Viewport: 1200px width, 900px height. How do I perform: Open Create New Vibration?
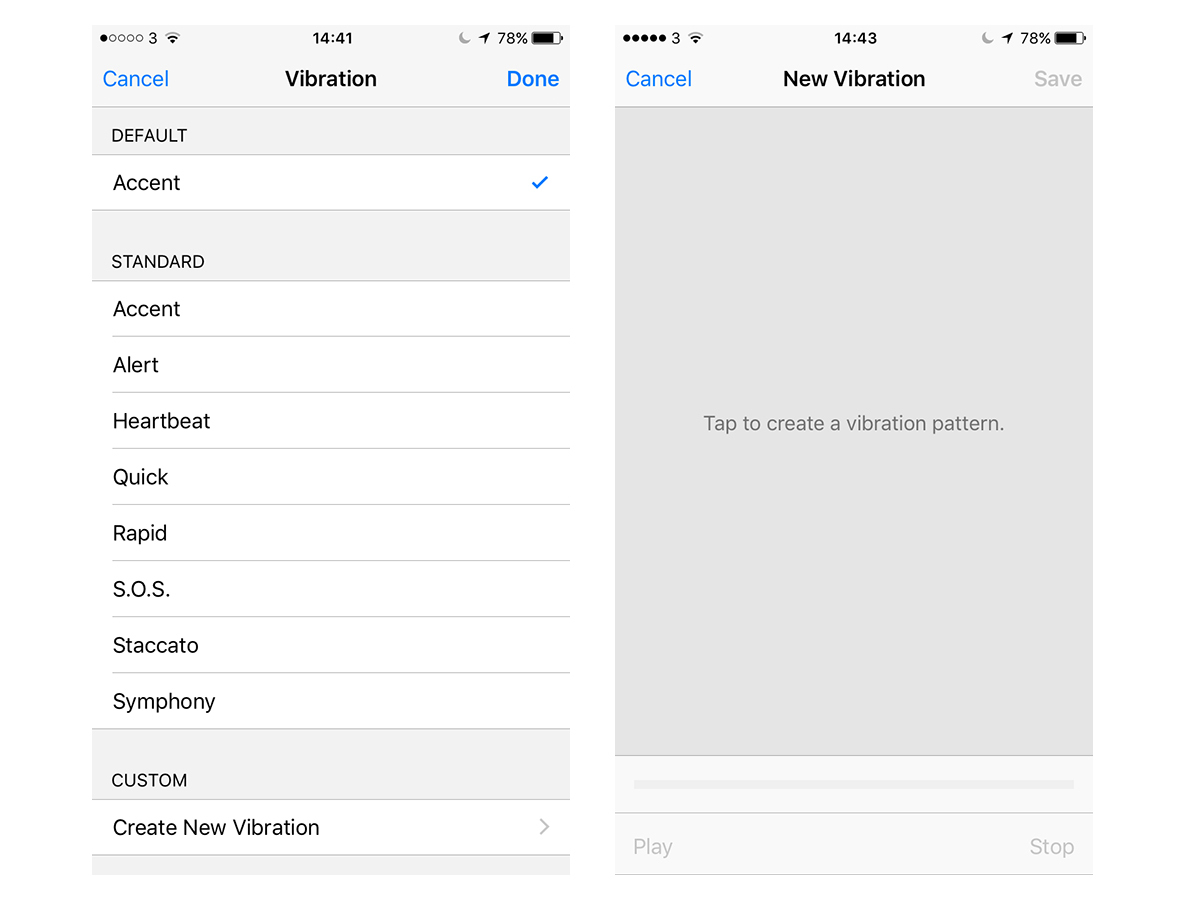[x=331, y=827]
